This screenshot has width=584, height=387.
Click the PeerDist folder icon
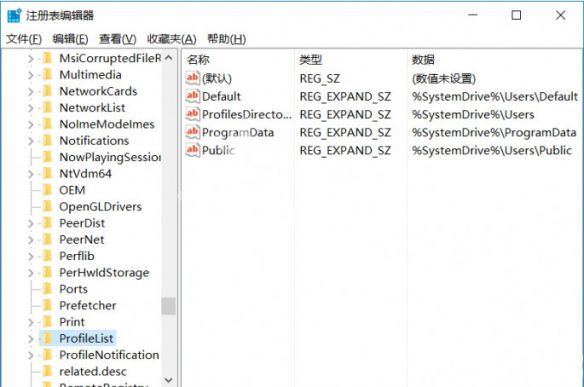coord(47,223)
